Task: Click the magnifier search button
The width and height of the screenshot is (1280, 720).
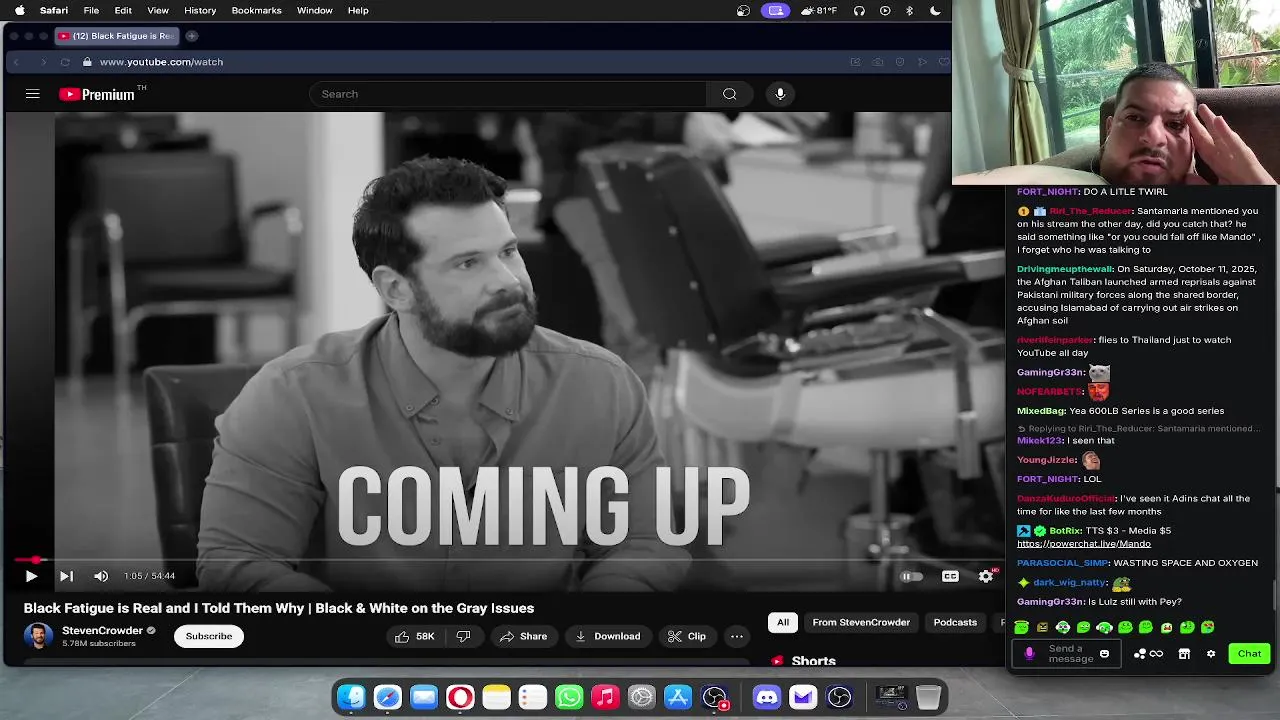Action: 730,94
